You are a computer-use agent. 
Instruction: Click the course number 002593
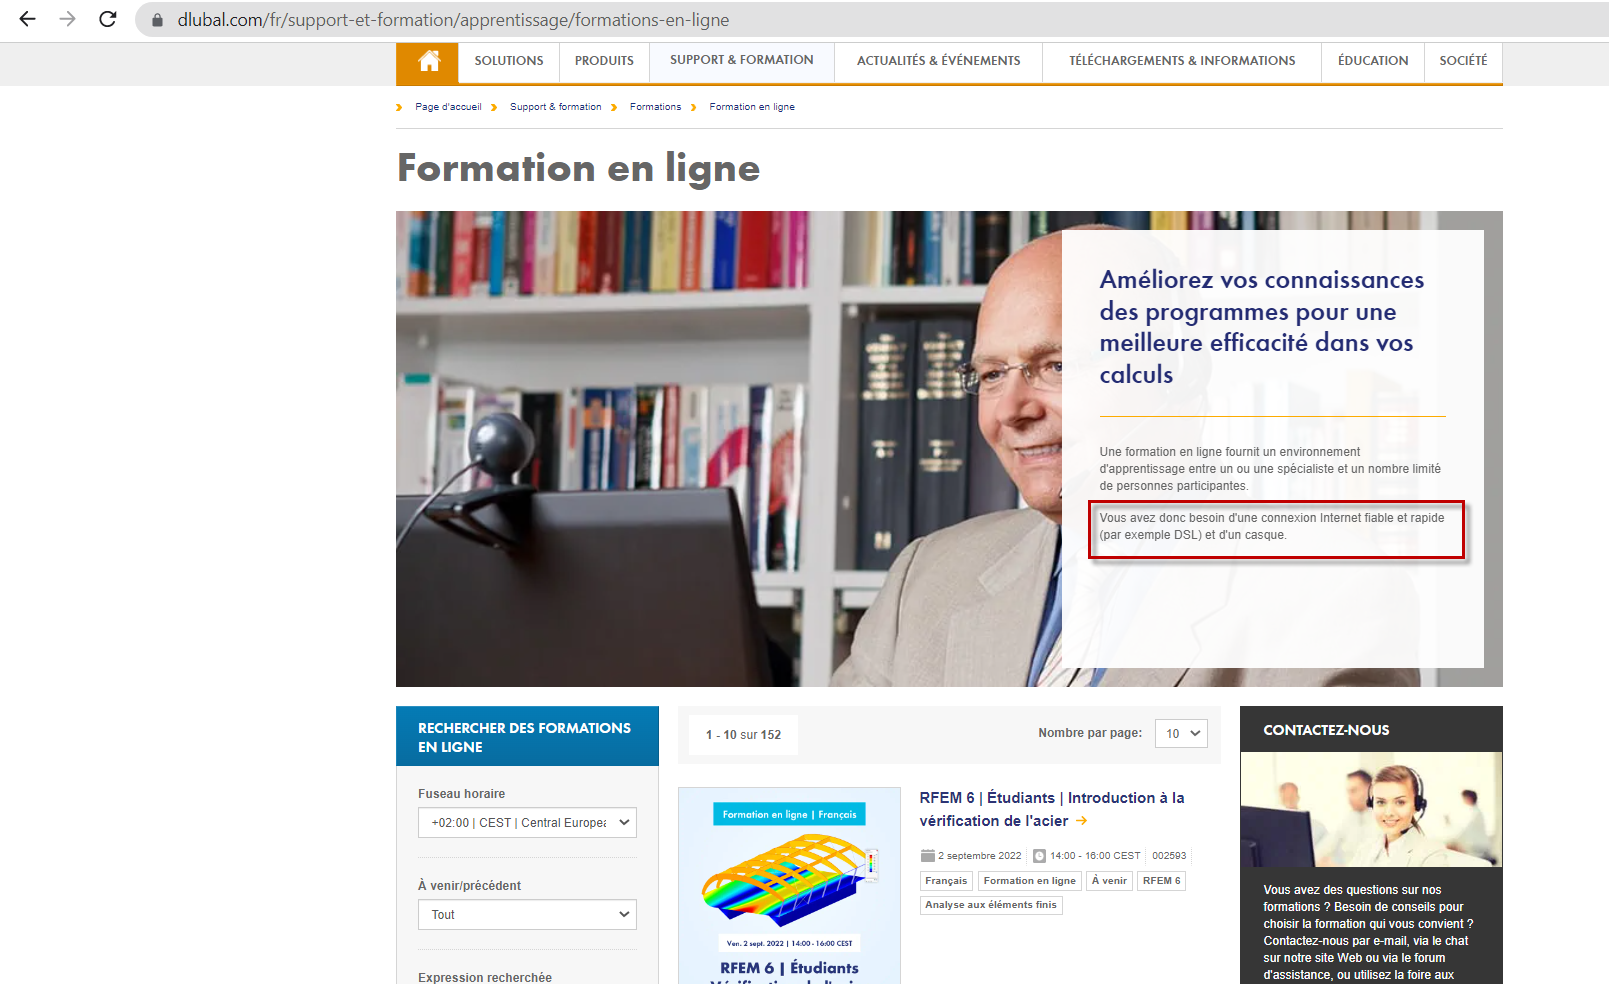[1169, 856]
